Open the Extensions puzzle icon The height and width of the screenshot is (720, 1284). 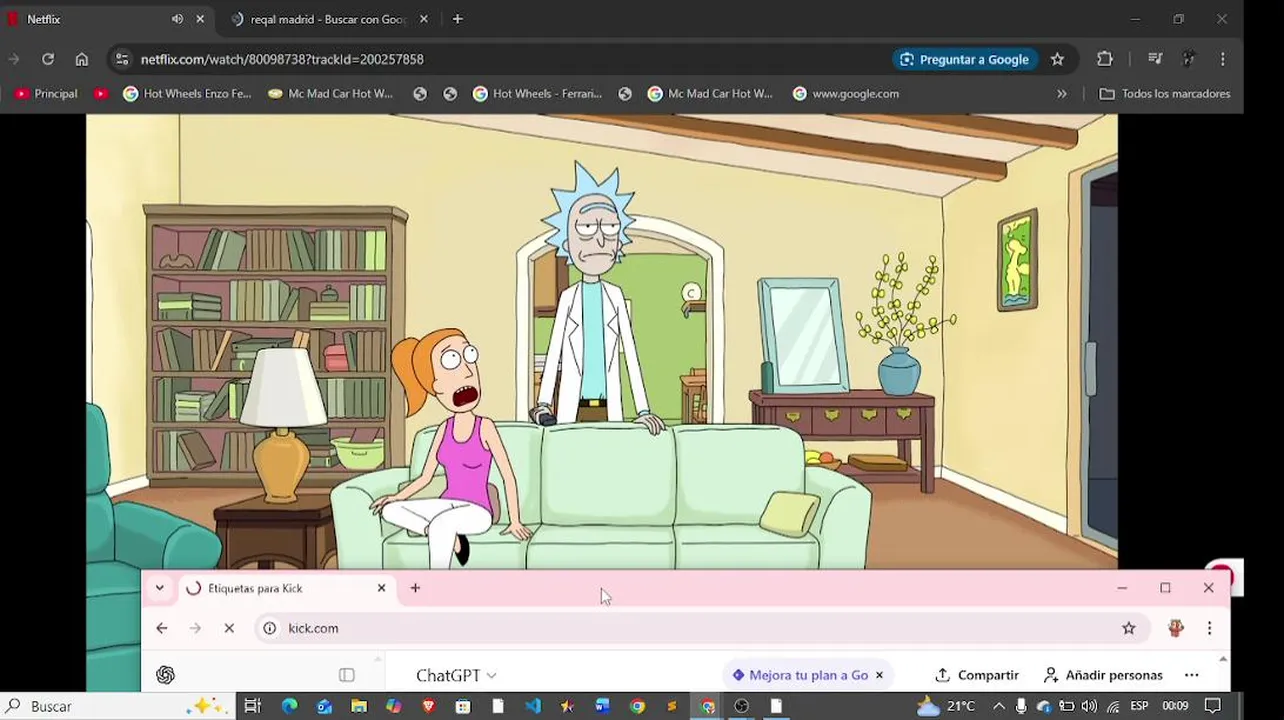[x=1105, y=59]
